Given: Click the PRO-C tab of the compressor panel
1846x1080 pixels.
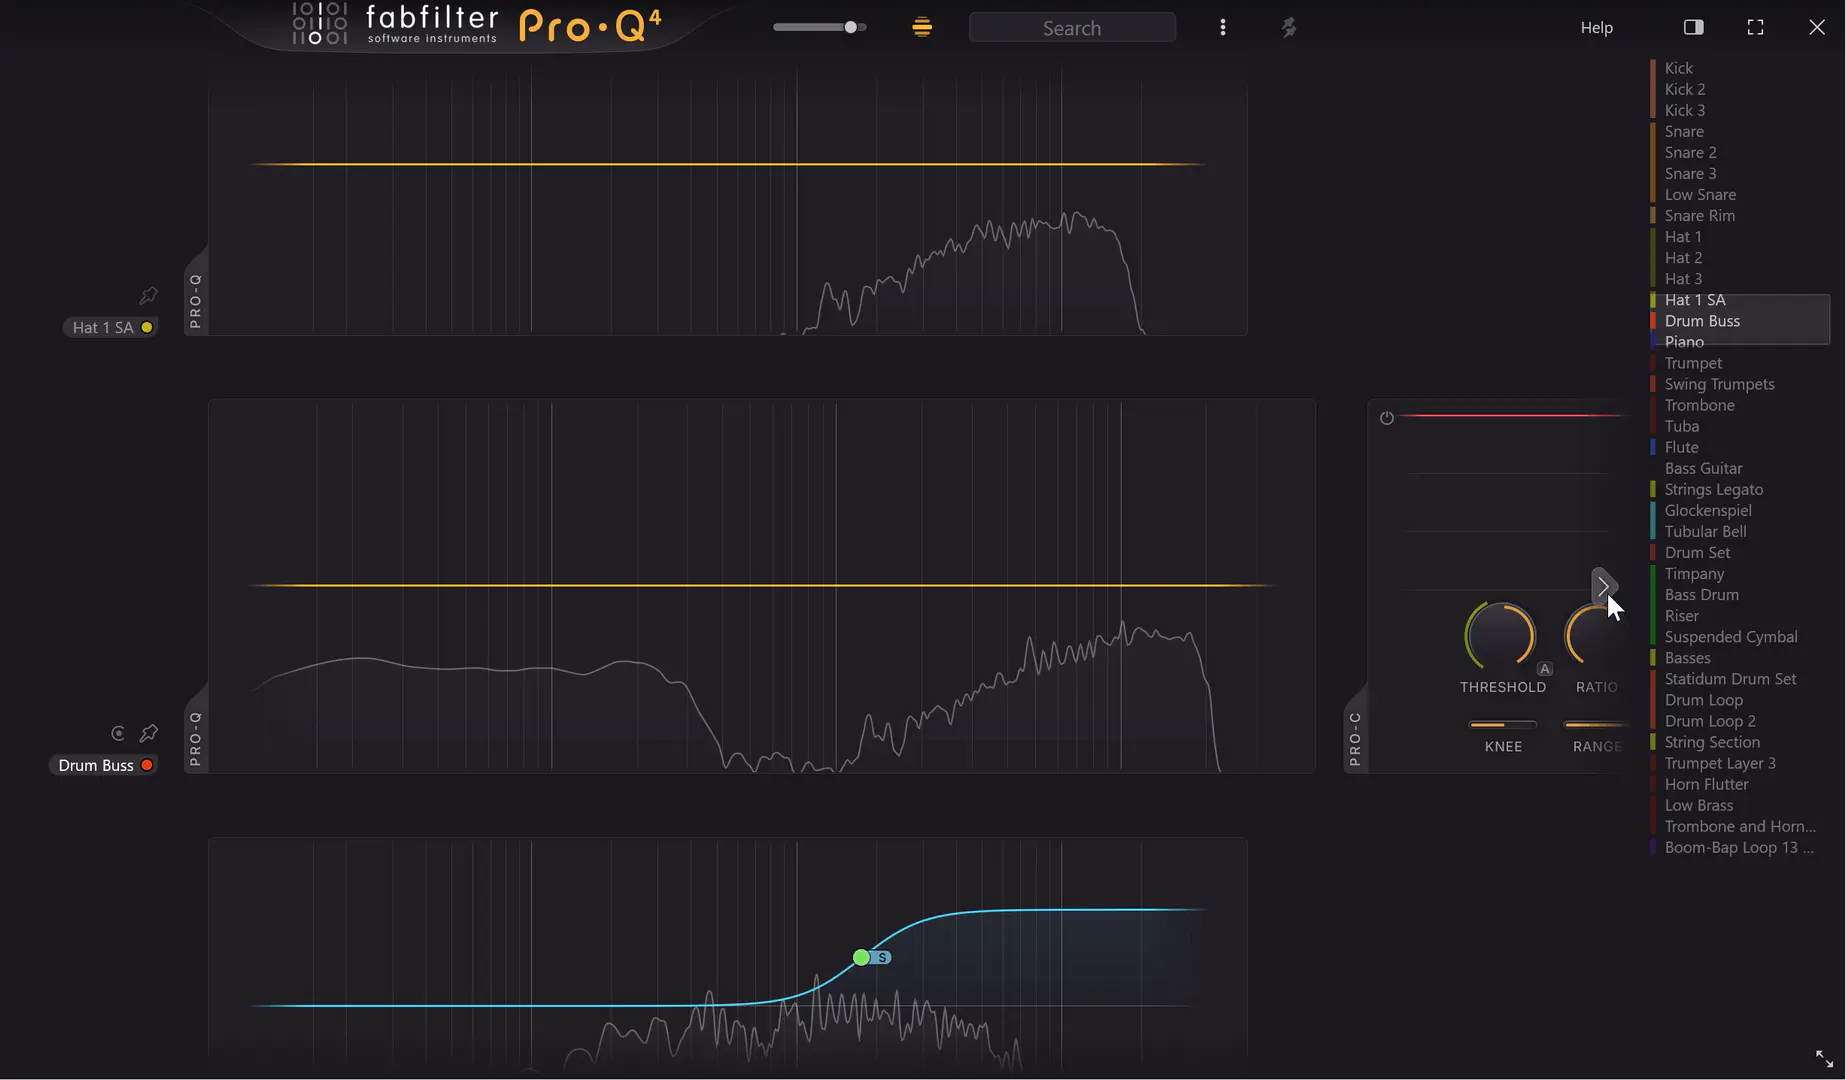Looking at the screenshot, I should tap(1356, 739).
